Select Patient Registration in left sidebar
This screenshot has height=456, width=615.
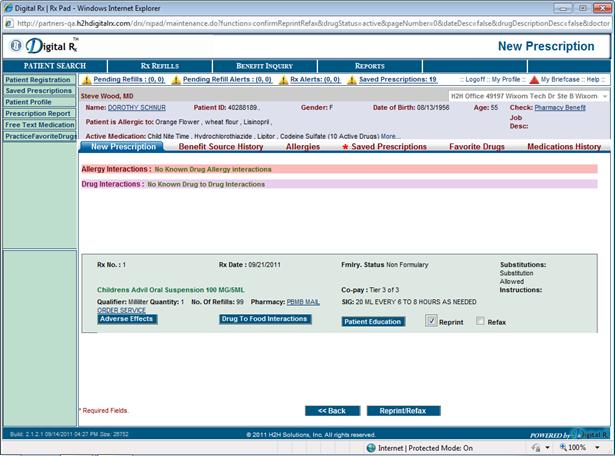tap(37, 80)
